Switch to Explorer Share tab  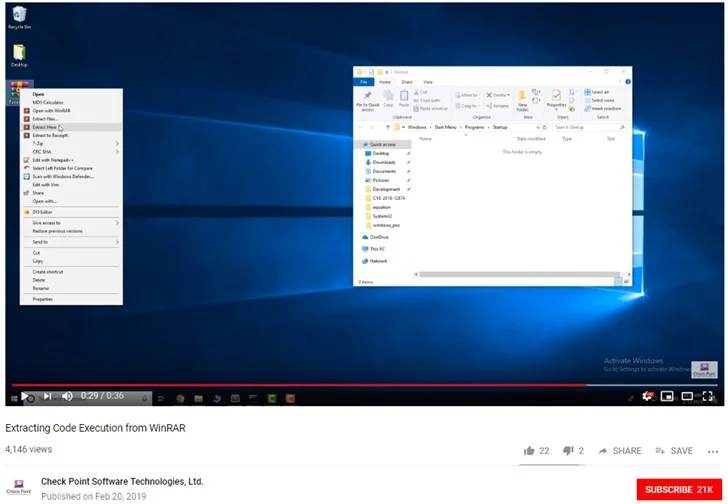click(x=407, y=82)
